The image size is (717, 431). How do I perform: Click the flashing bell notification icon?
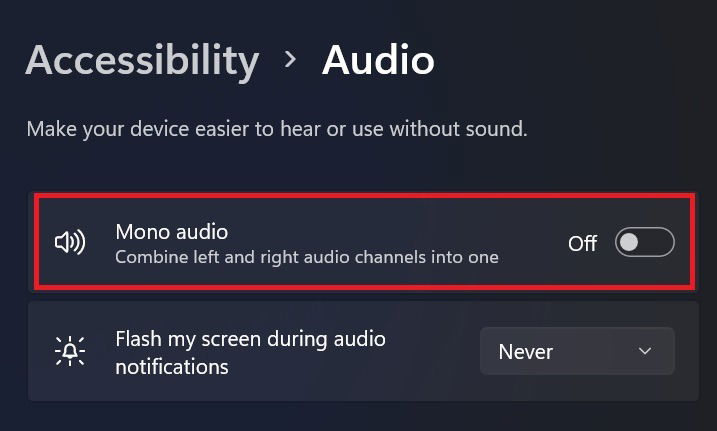coord(70,351)
